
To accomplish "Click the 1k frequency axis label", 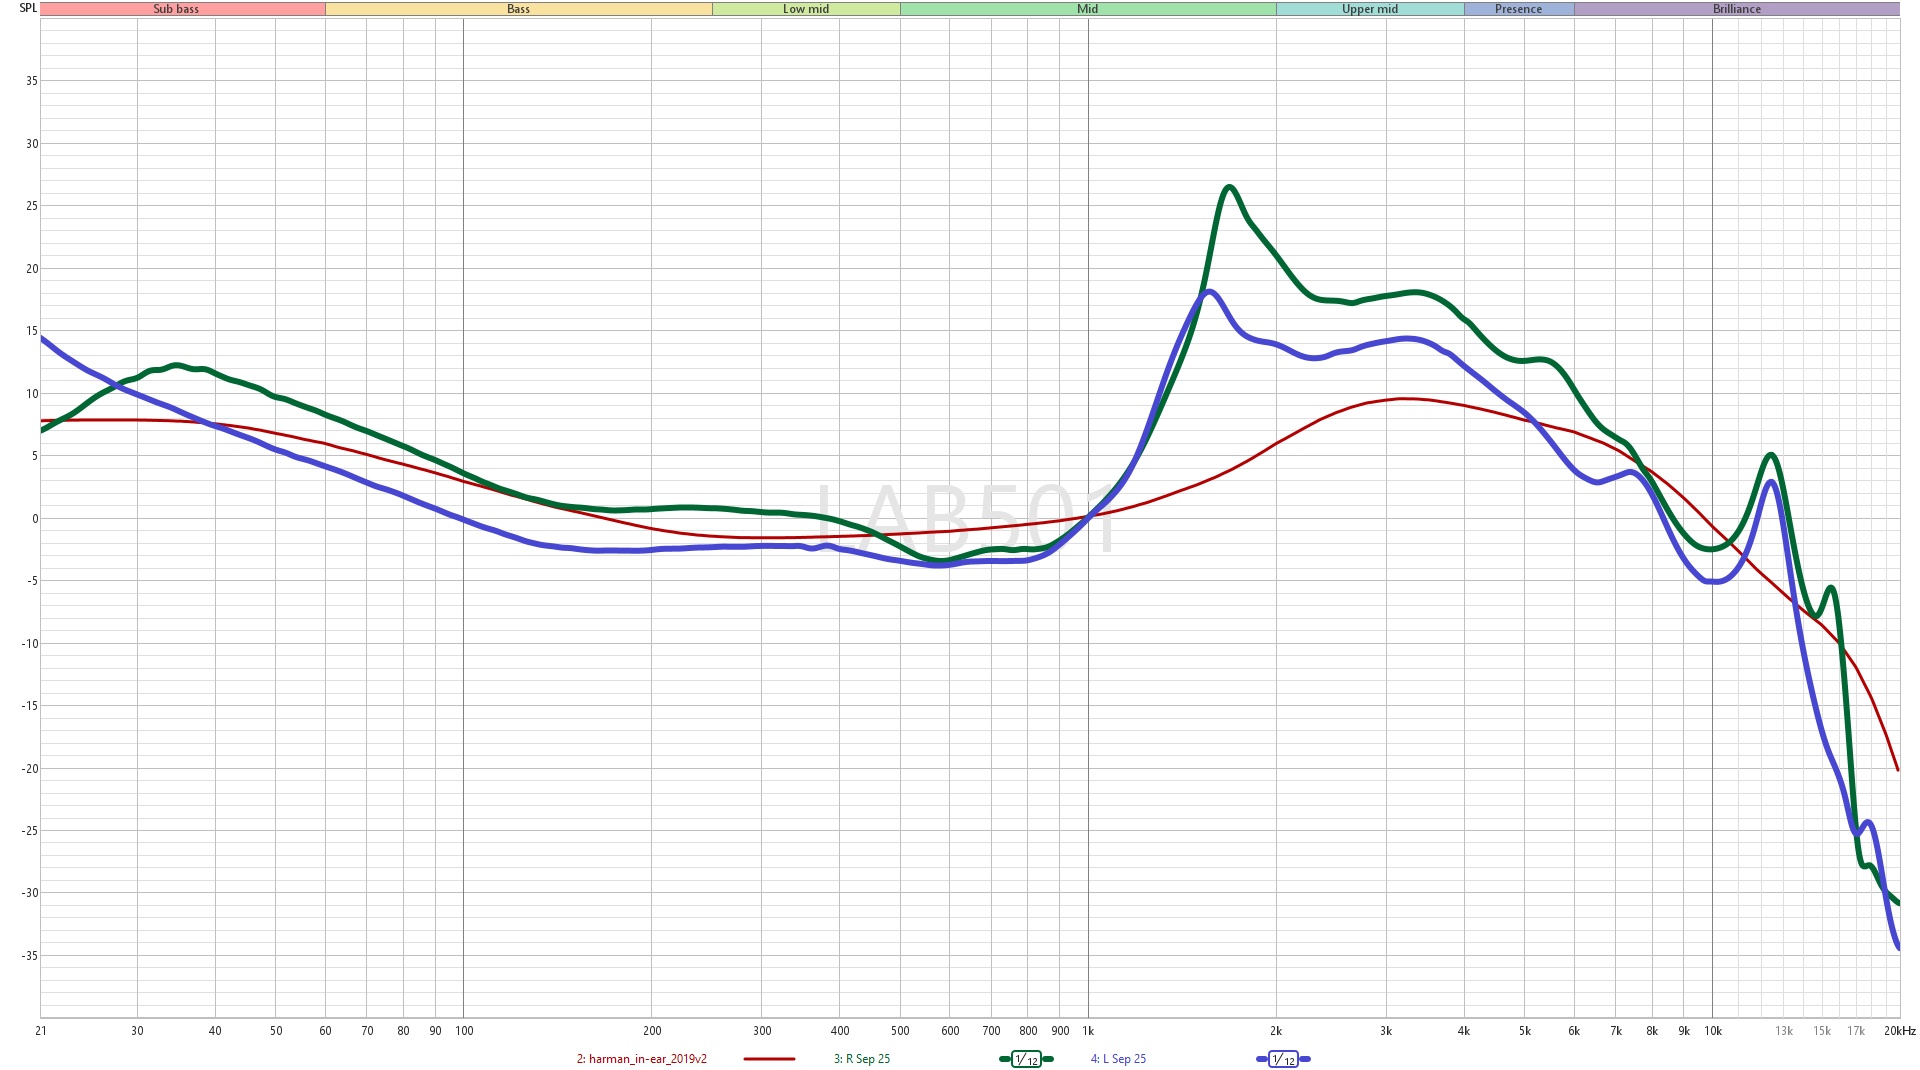I will click(1088, 1031).
